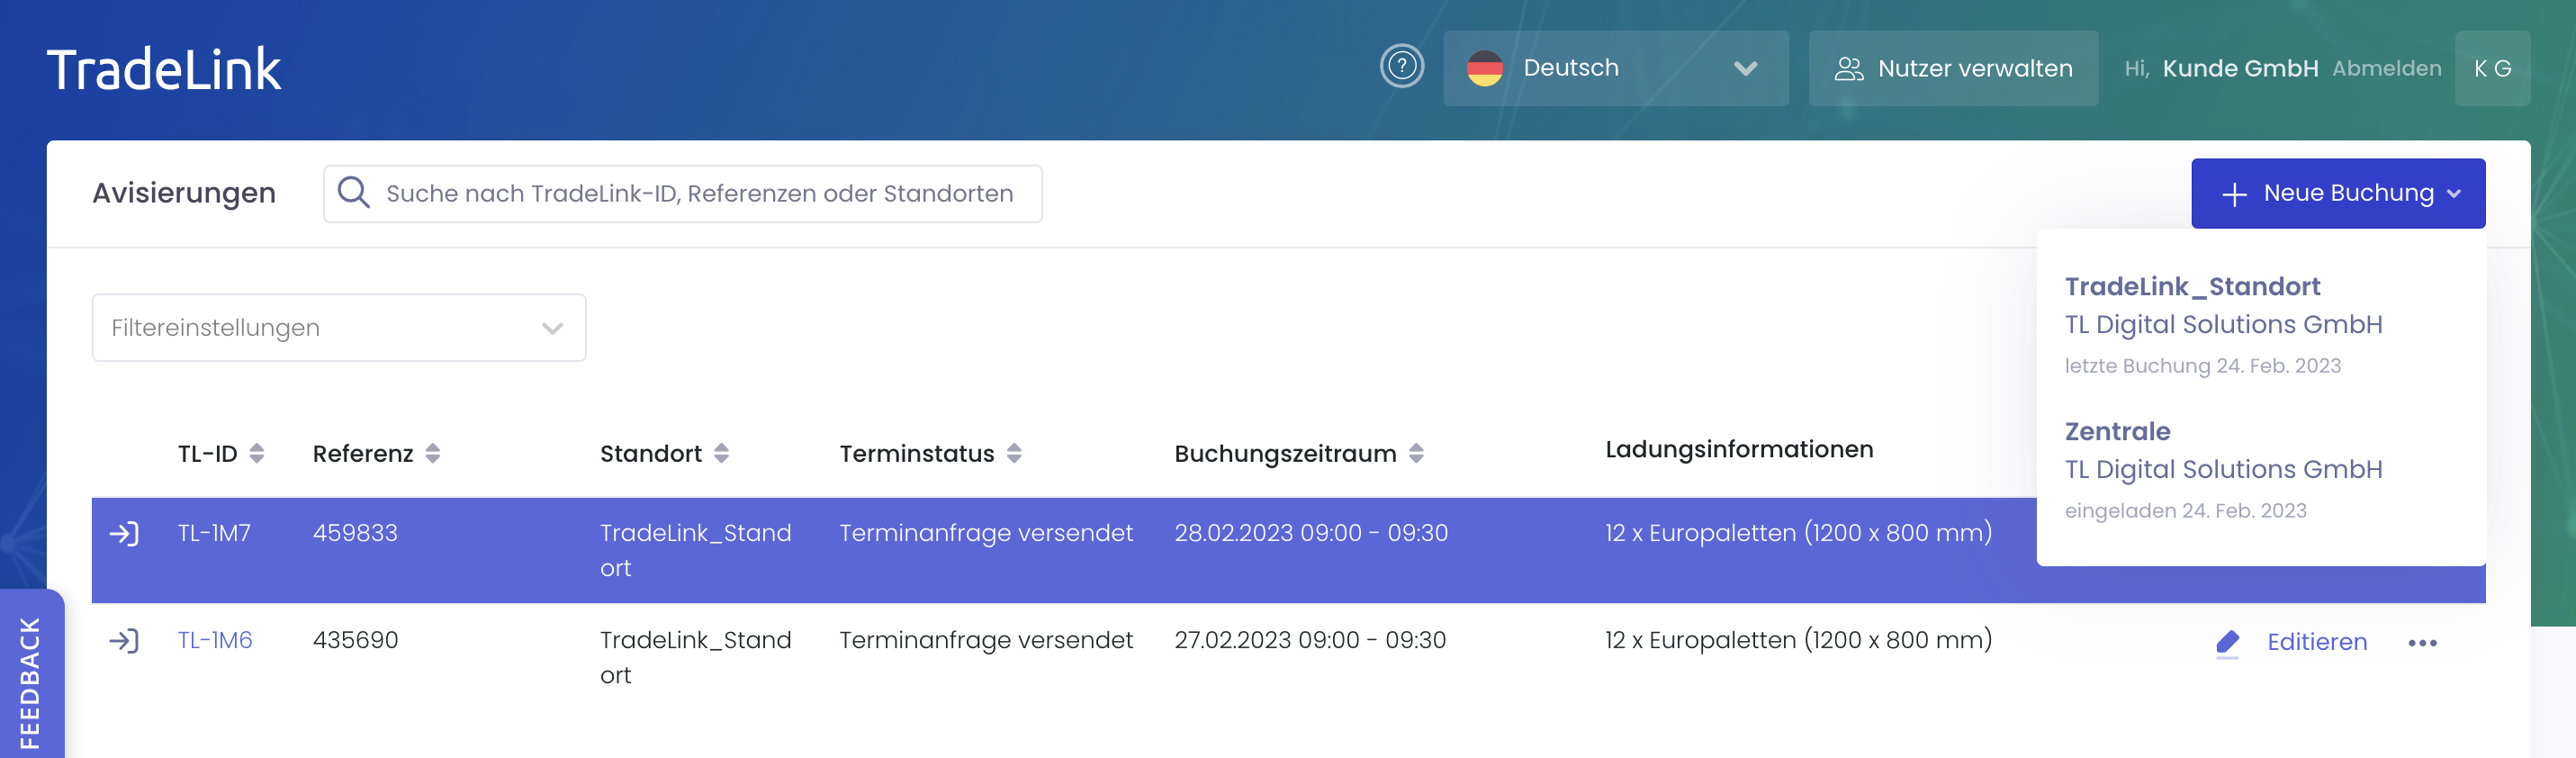The height and width of the screenshot is (758, 2576).
Task: Sort table by Terminstatus column
Action: pyautogui.click(x=1014, y=453)
